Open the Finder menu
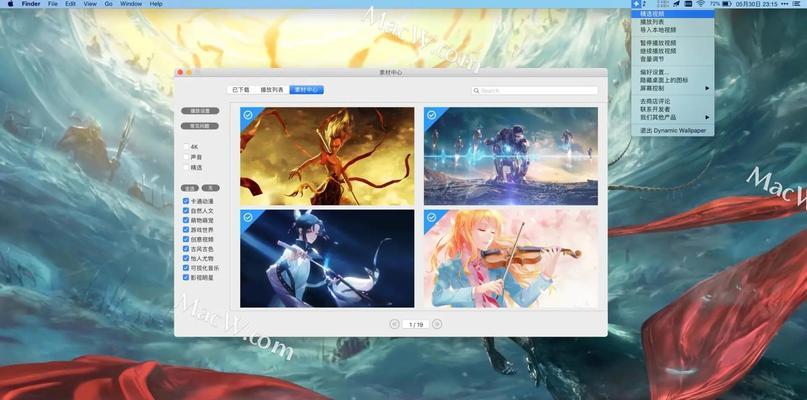The height and width of the screenshot is (400, 807). pos(31,4)
